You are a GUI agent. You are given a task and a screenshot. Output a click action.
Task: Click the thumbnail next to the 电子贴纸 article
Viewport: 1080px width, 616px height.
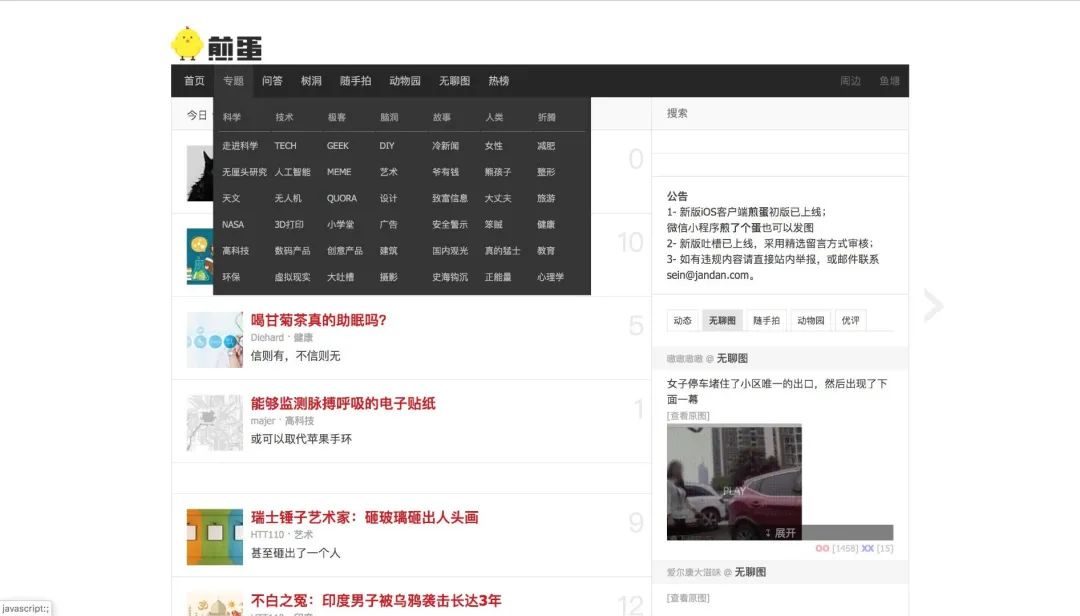(213, 421)
